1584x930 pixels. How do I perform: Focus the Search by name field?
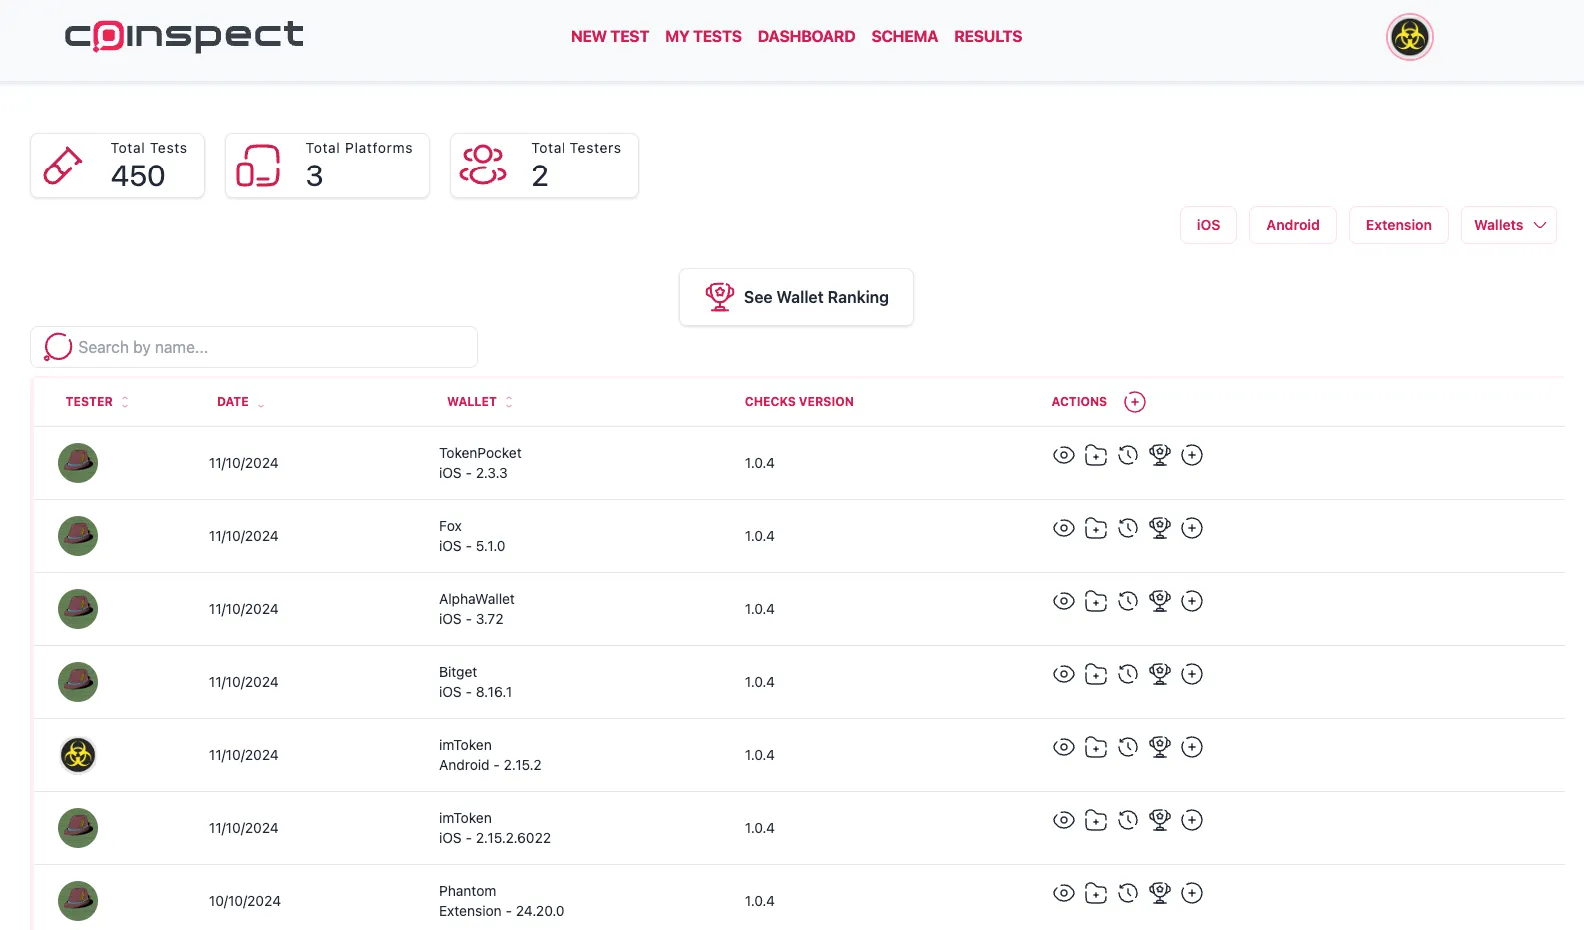pyautogui.click(x=254, y=347)
